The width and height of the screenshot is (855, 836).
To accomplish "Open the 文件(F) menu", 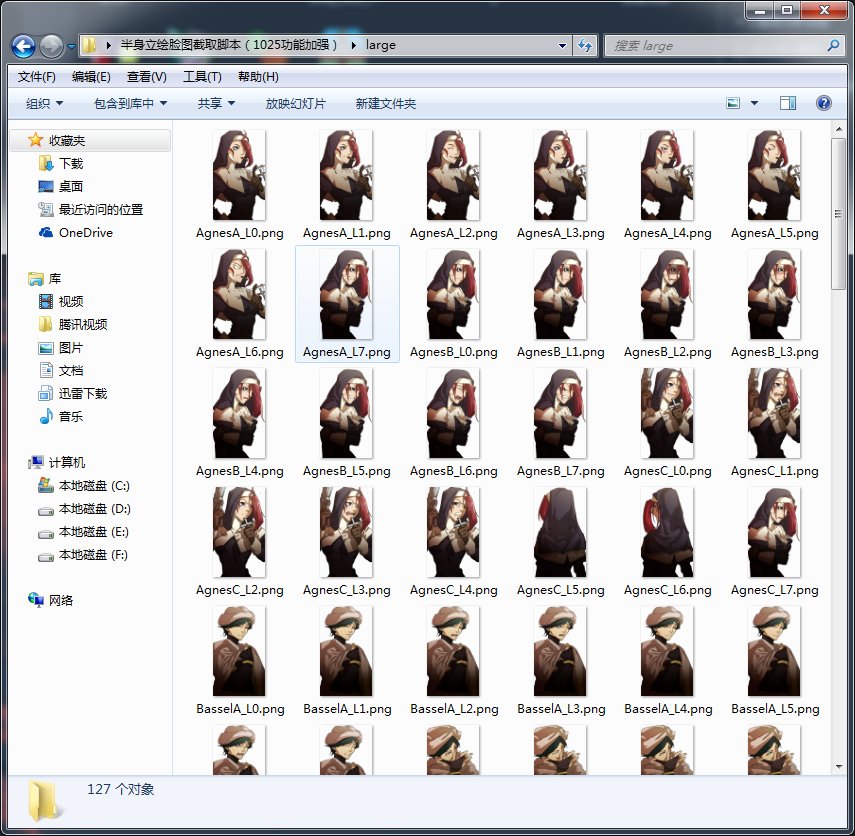I will point(37,77).
